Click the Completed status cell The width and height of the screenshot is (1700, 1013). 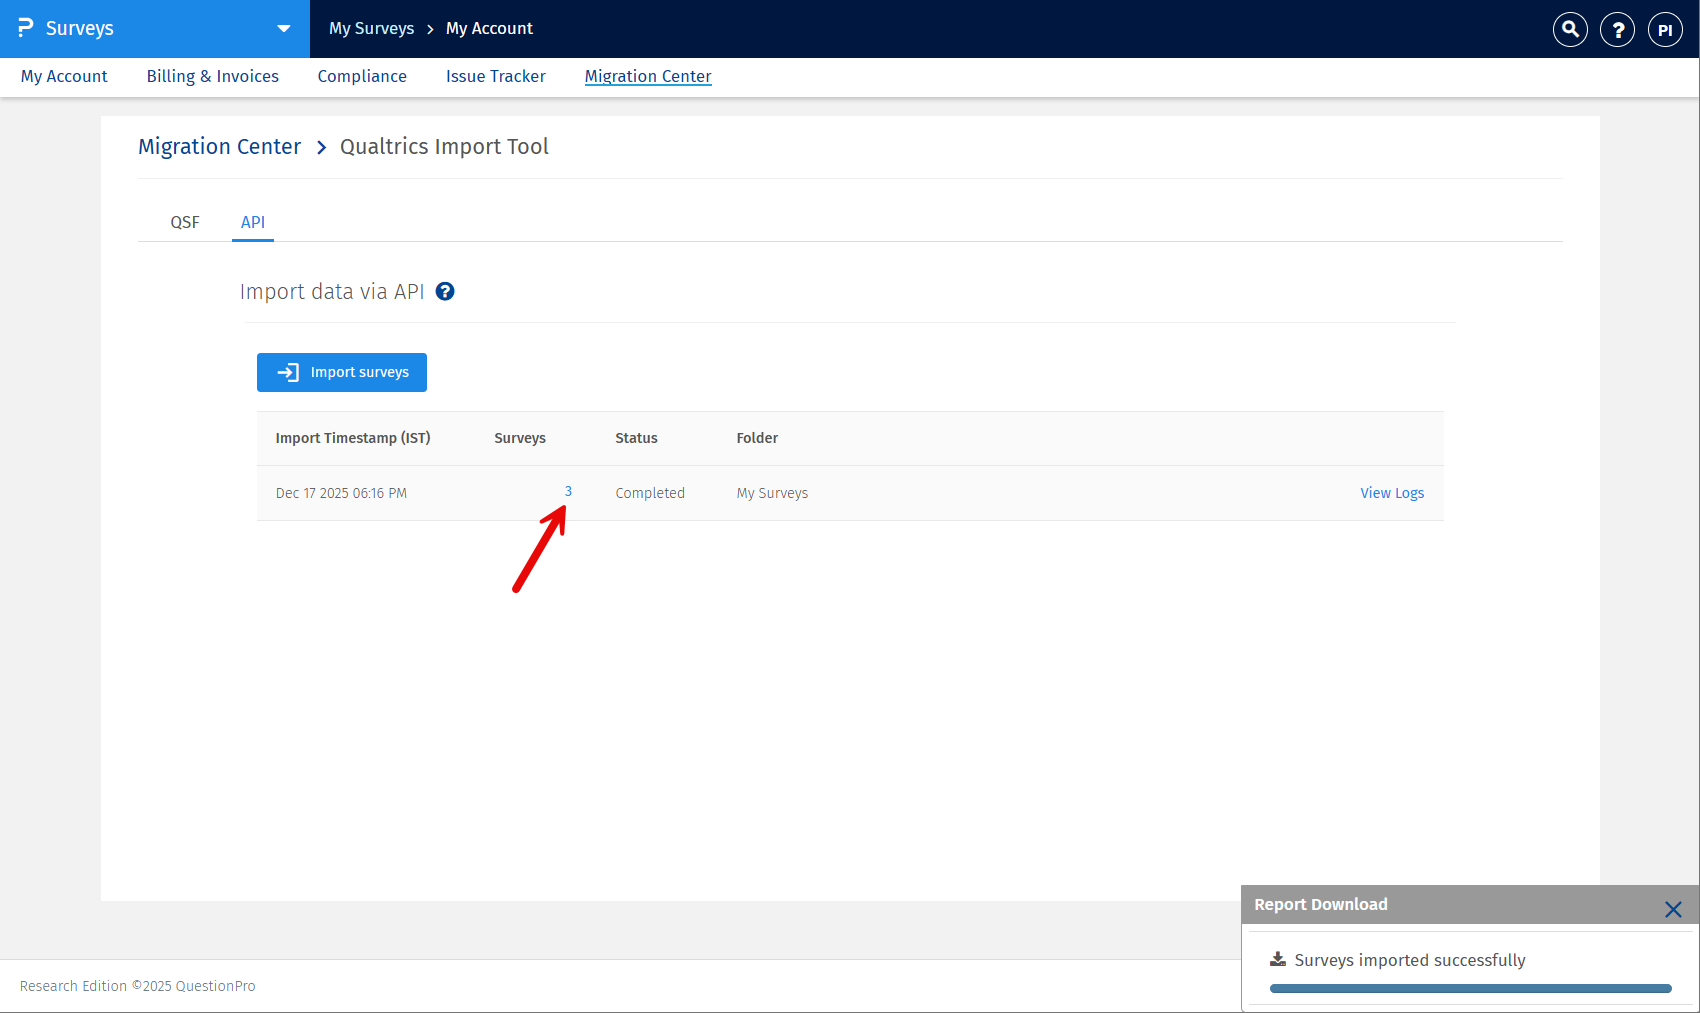point(650,493)
